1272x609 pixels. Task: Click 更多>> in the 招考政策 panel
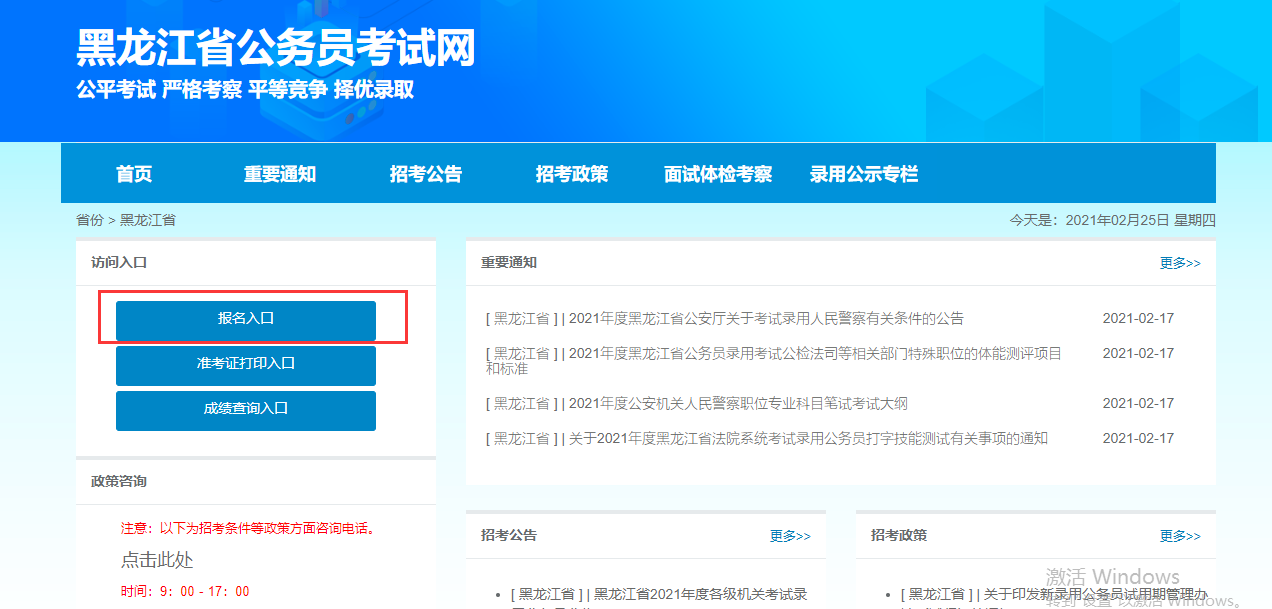pos(1179,535)
